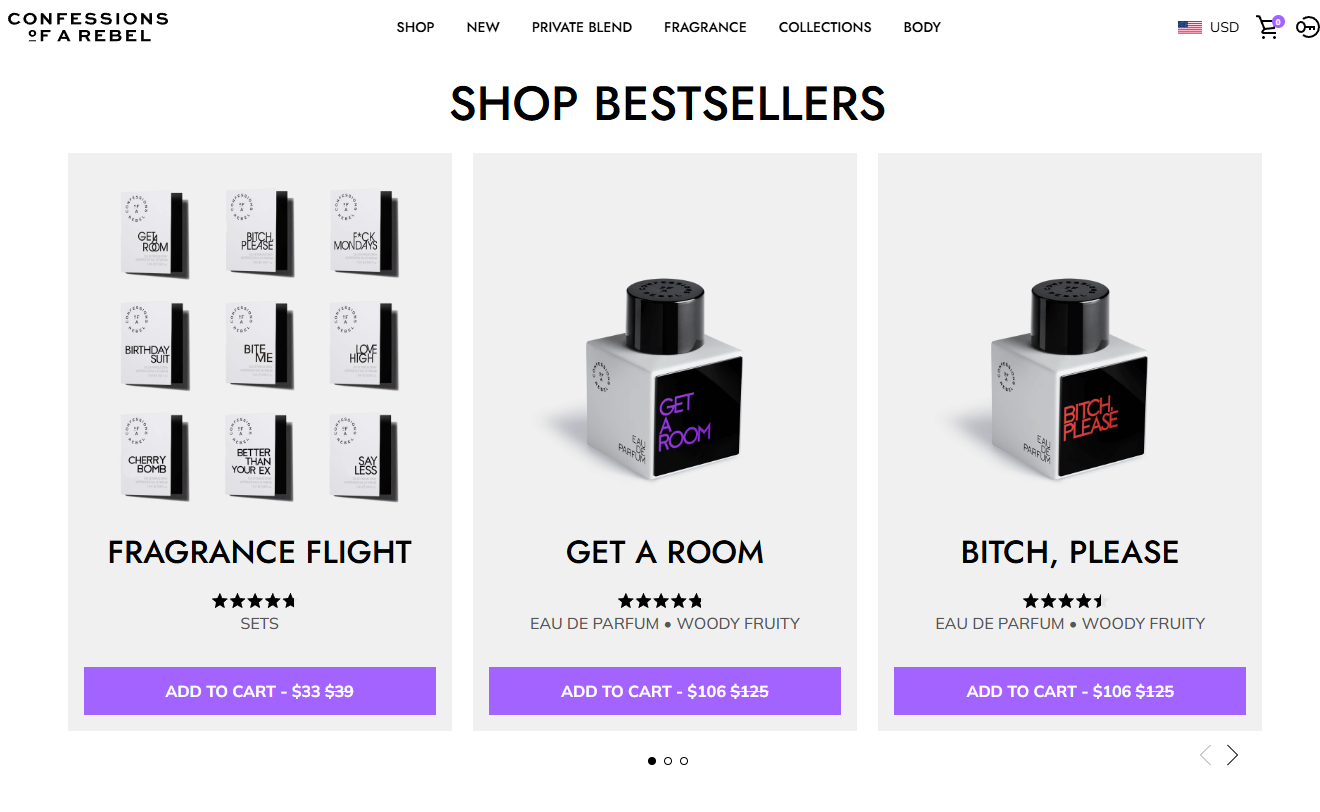1320x812 pixels.
Task: Click the BITCH, PLEASE product title
Action: point(1069,551)
